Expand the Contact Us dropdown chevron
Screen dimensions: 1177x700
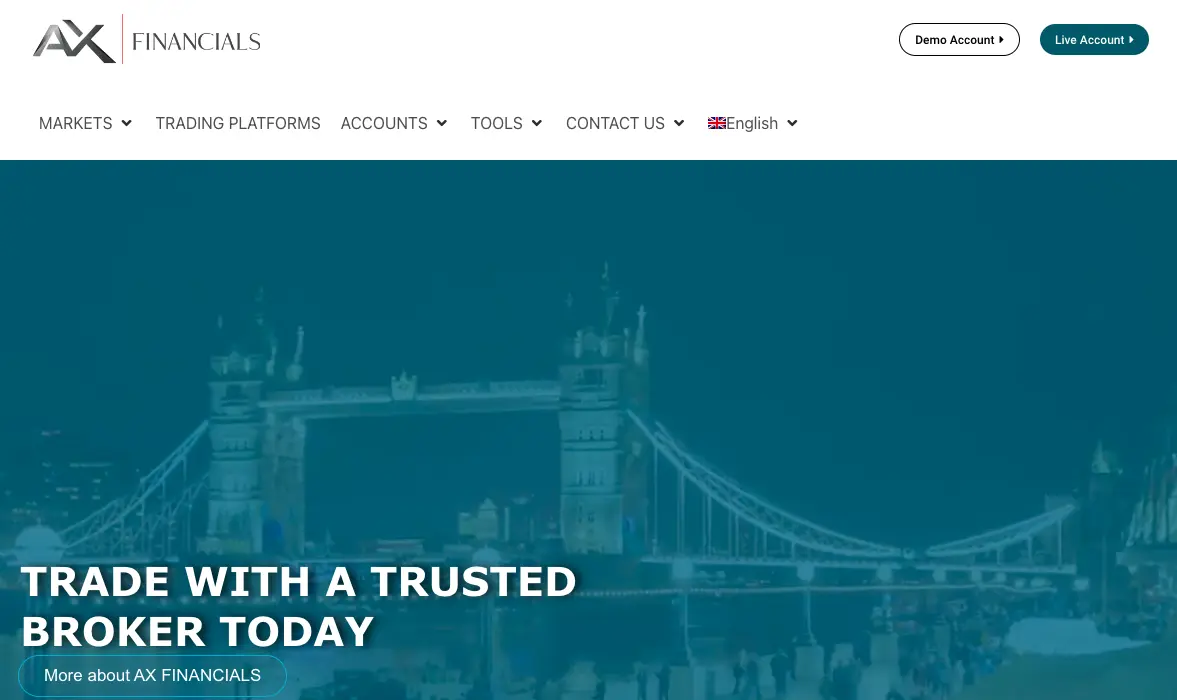pyautogui.click(x=679, y=123)
